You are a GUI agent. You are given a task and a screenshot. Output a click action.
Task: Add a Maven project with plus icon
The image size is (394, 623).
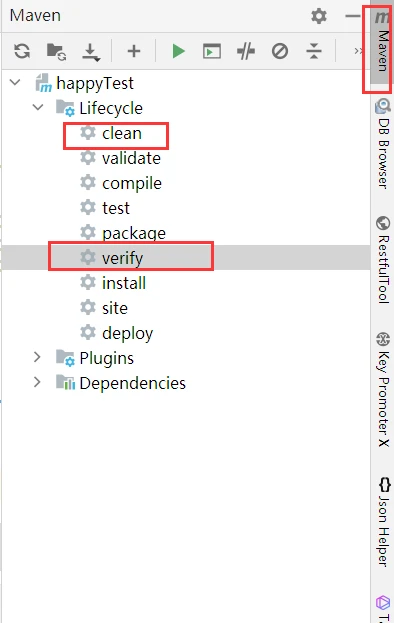click(134, 51)
